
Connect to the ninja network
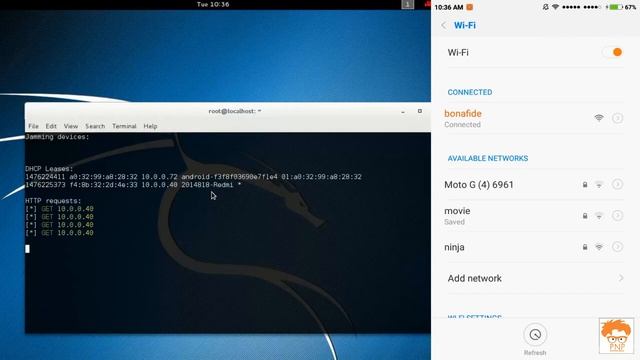[536, 247]
